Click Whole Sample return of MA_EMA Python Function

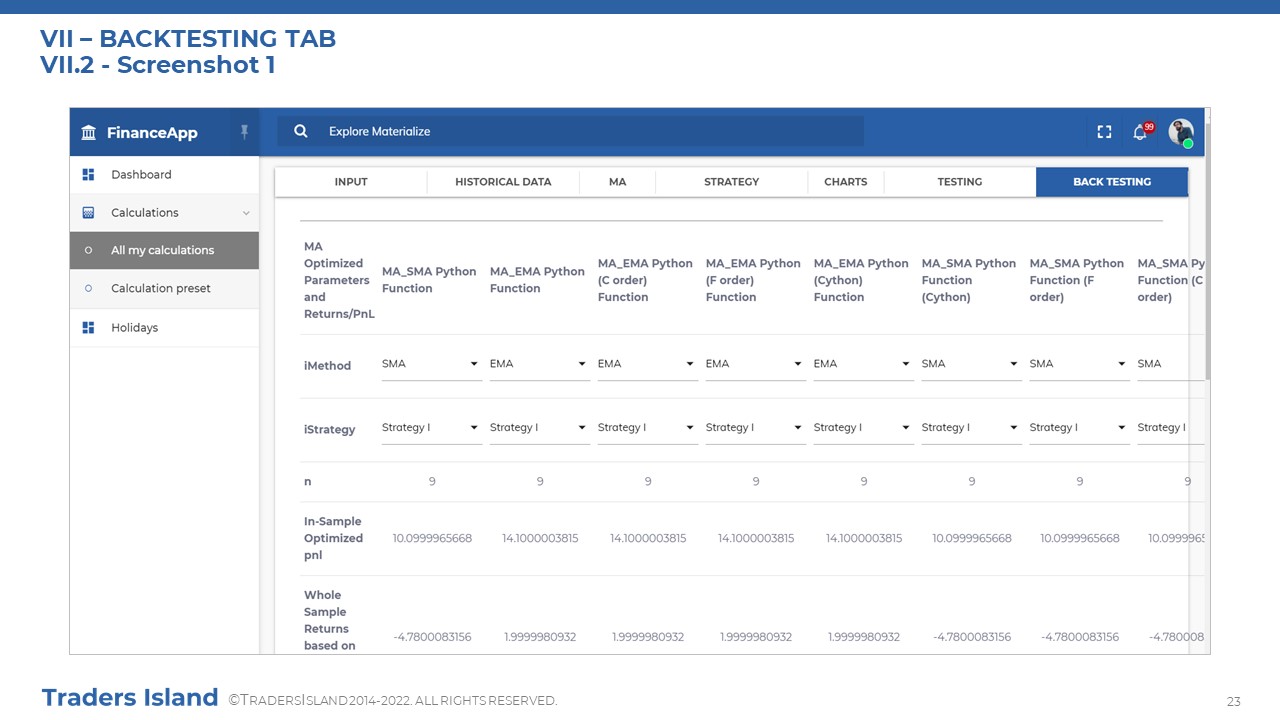tap(540, 637)
